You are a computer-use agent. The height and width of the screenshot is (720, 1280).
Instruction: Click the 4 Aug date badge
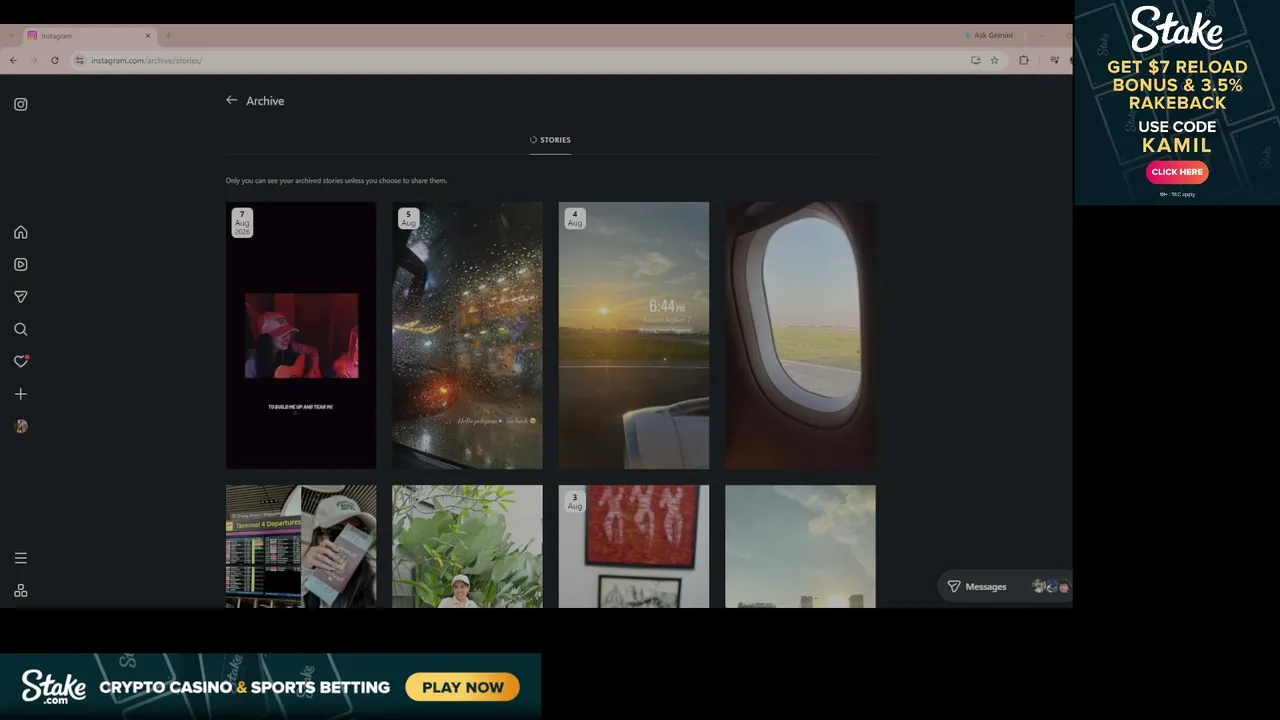(575, 218)
